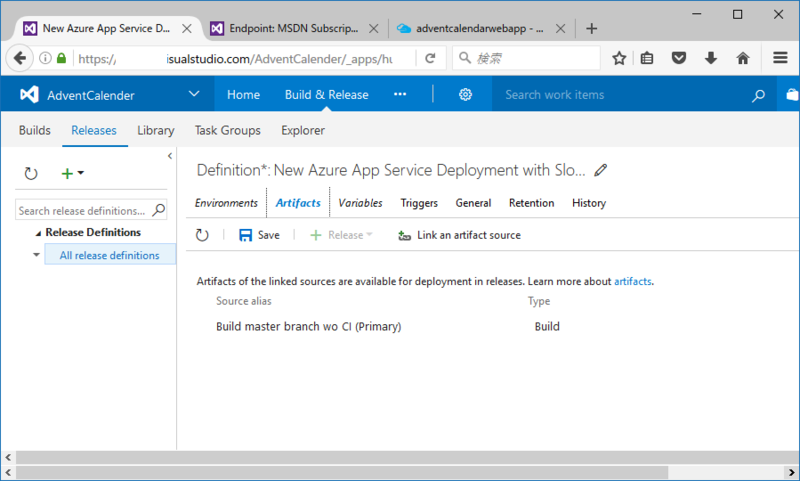Click the settings gear icon in header
Screen dimensions: 800x481
[x=465, y=95]
